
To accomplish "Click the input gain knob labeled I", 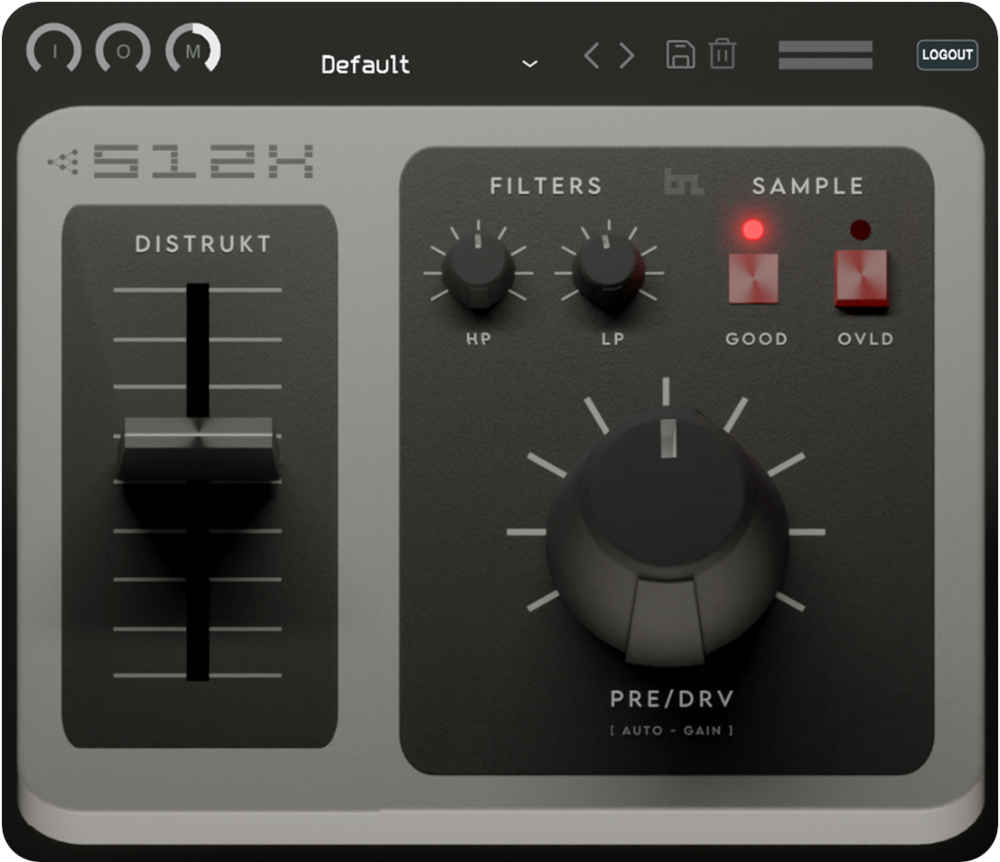I will click(x=53, y=50).
